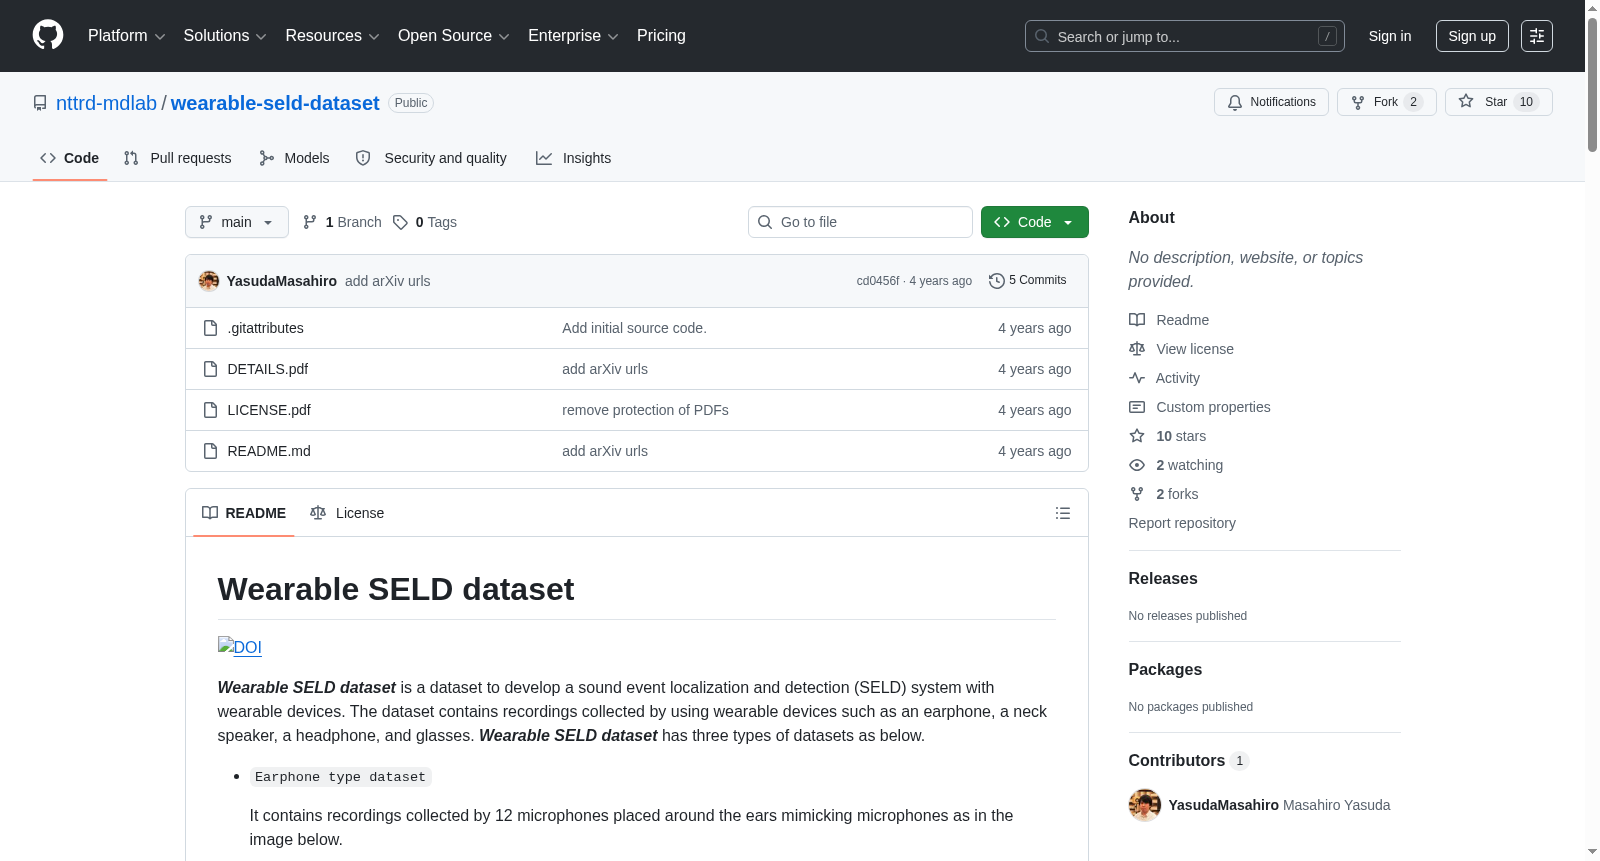Click file icon next to .gitattributes
Screen dimensions: 1600x861
click(210, 328)
